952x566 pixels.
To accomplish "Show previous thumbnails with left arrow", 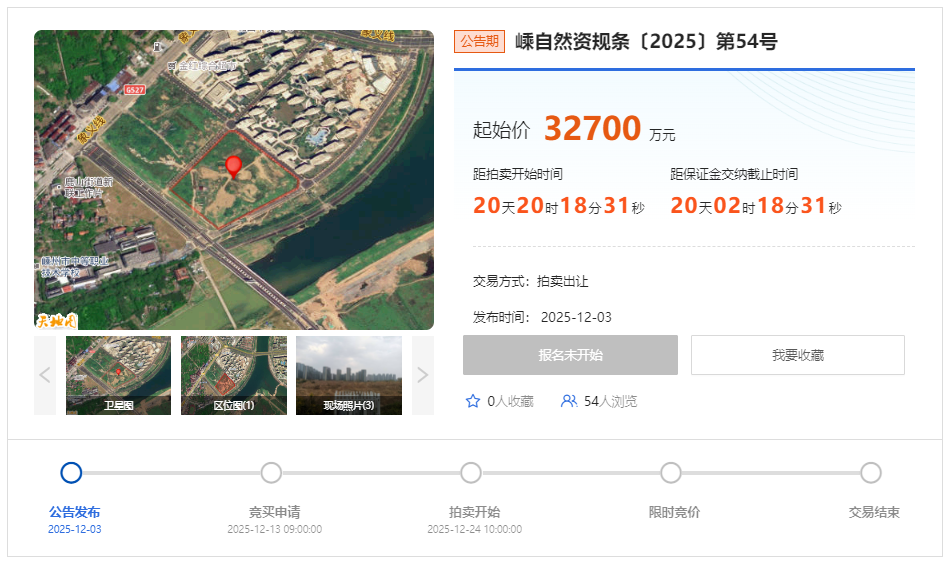I will 45,375.
